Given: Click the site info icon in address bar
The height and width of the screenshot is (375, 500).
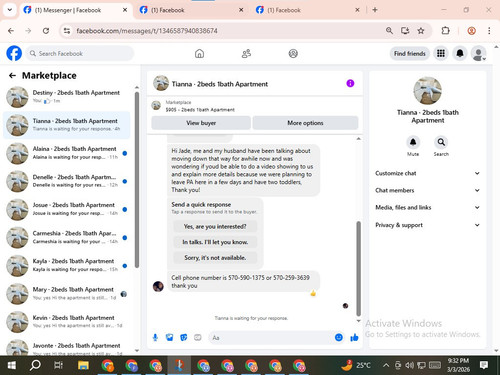Looking at the screenshot, I should coord(67,31).
